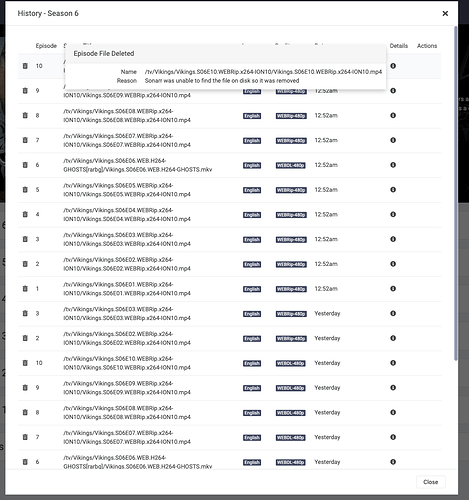Click the trash icon for episode 7 from Yesterday

click(25, 437)
